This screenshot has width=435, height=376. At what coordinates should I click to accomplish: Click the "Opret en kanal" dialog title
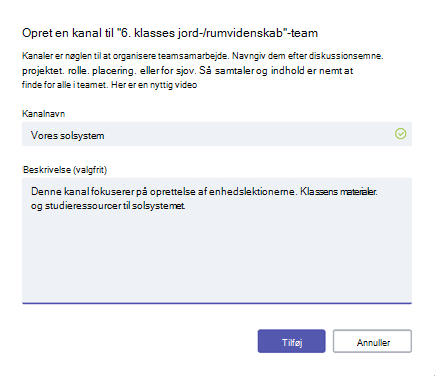(170, 33)
